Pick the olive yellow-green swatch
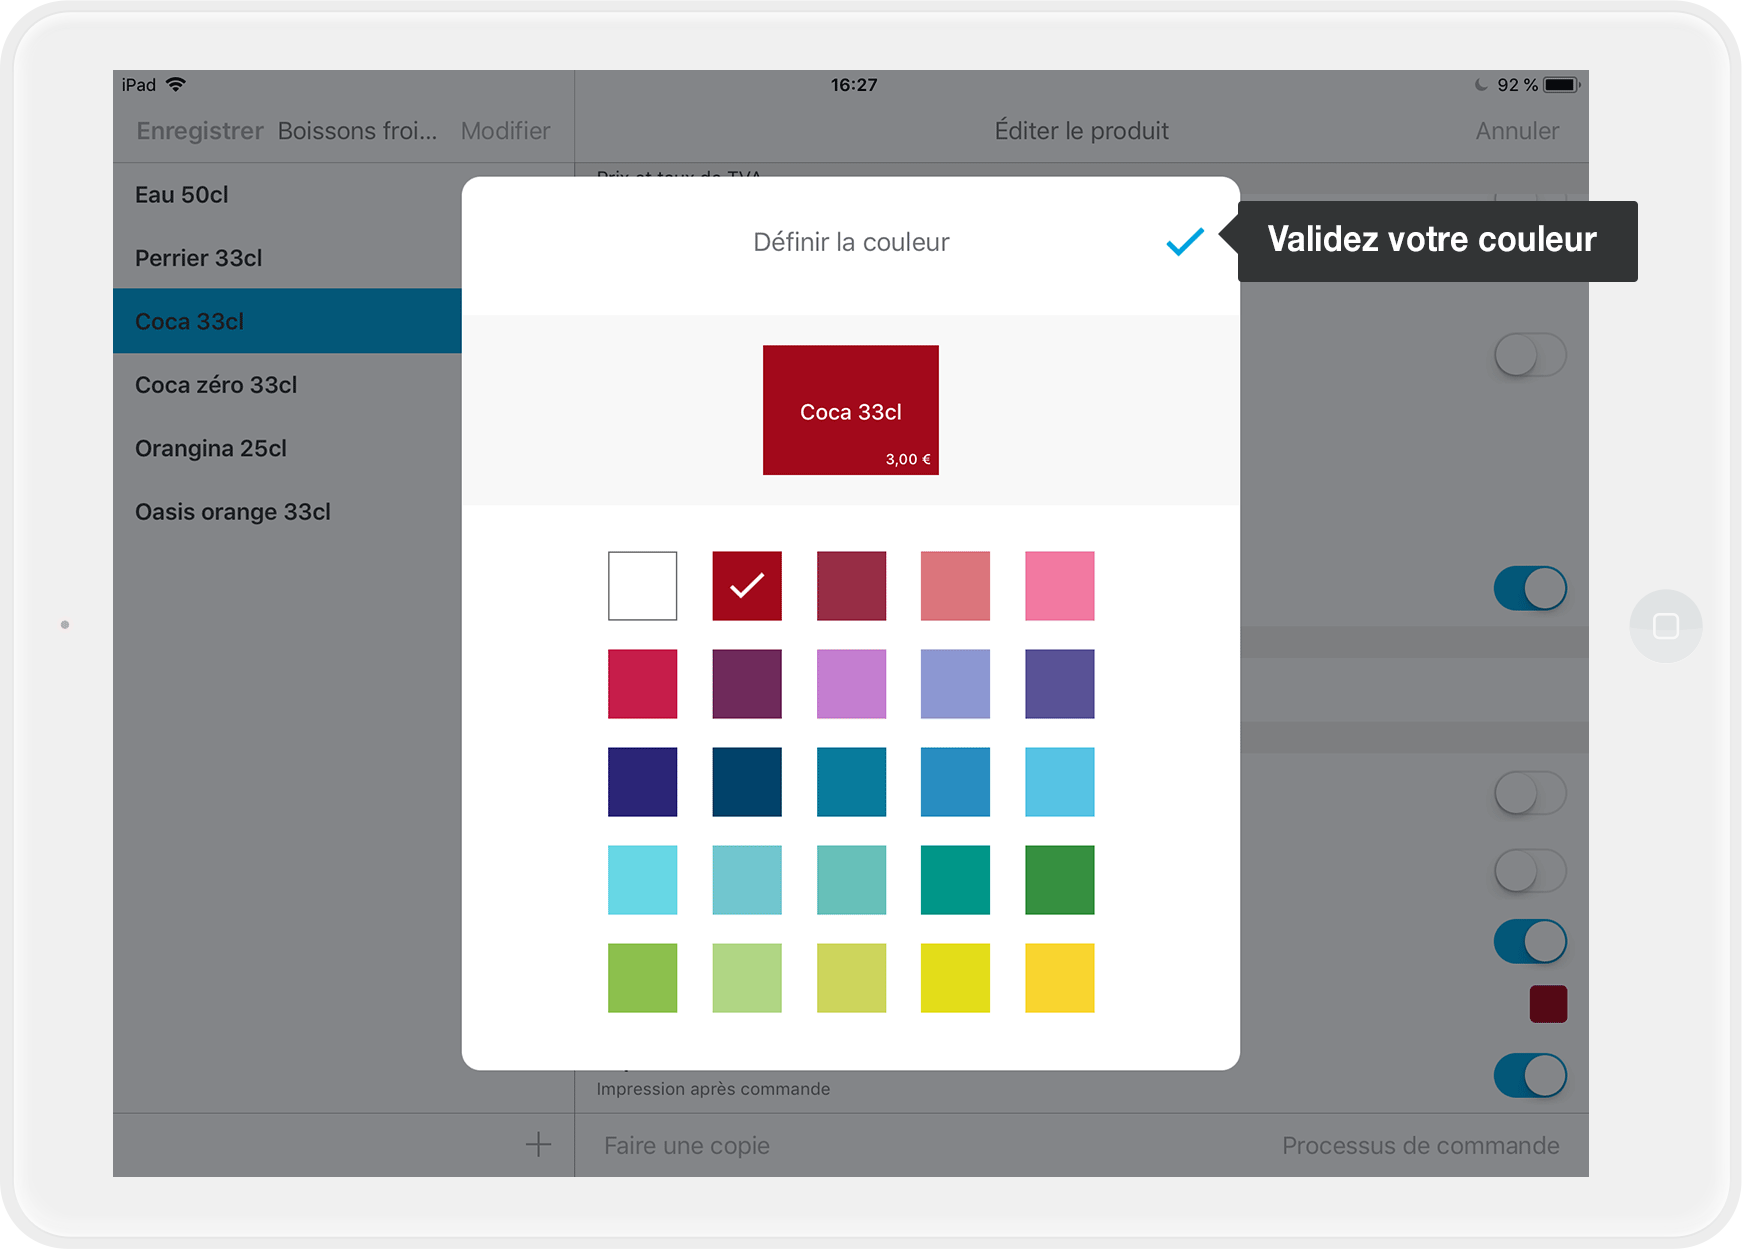The height and width of the screenshot is (1249, 1742). 851,978
